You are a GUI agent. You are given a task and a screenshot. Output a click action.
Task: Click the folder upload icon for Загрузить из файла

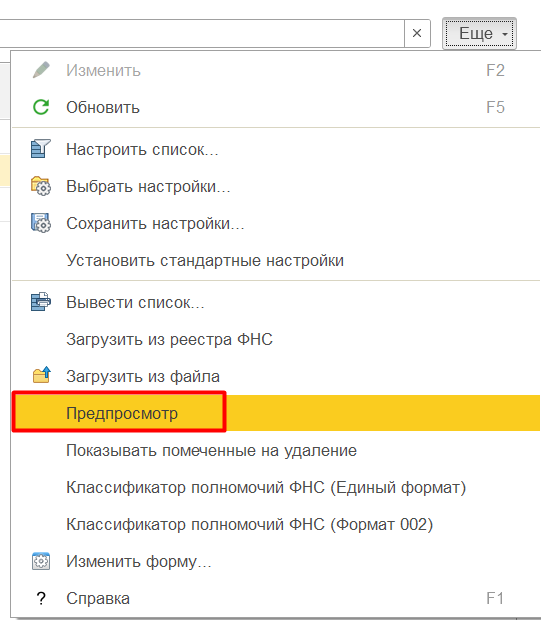(x=42, y=375)
